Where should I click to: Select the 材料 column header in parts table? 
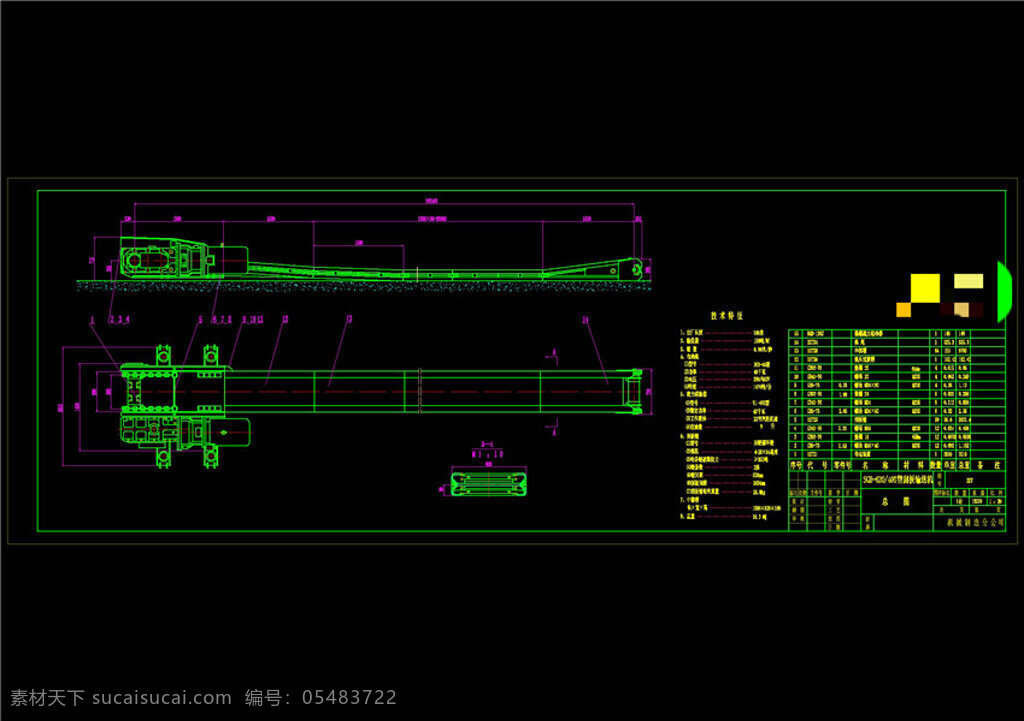pyautogui.click(x=914, y=466)
